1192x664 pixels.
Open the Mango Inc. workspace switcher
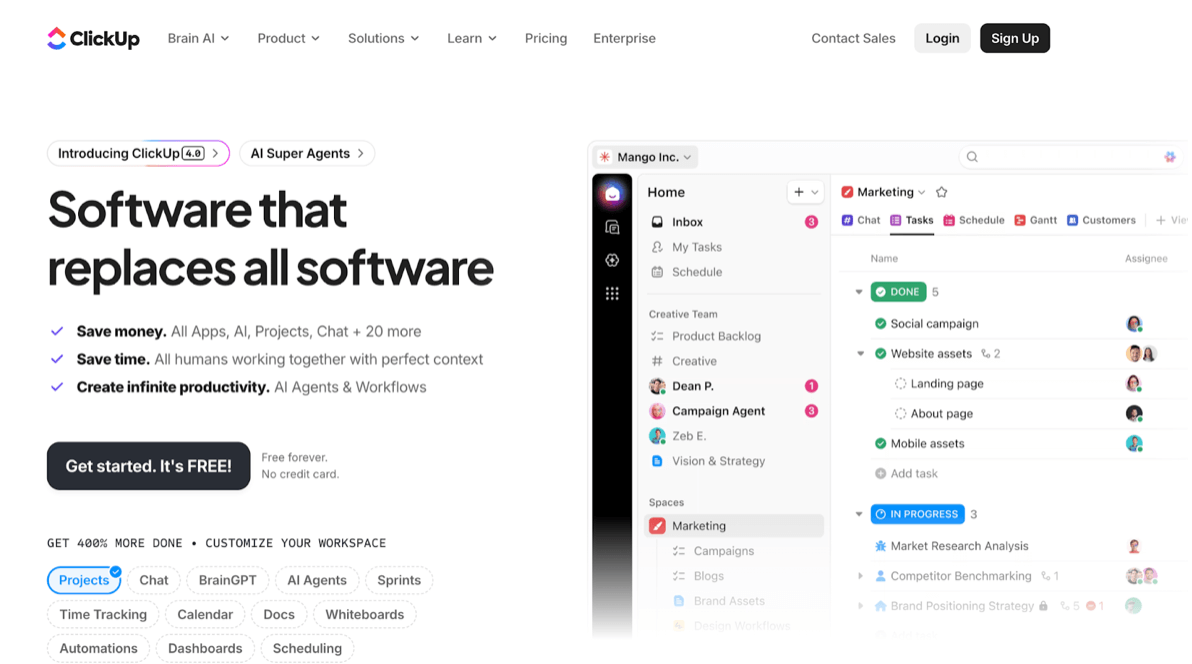click(645, 157)
